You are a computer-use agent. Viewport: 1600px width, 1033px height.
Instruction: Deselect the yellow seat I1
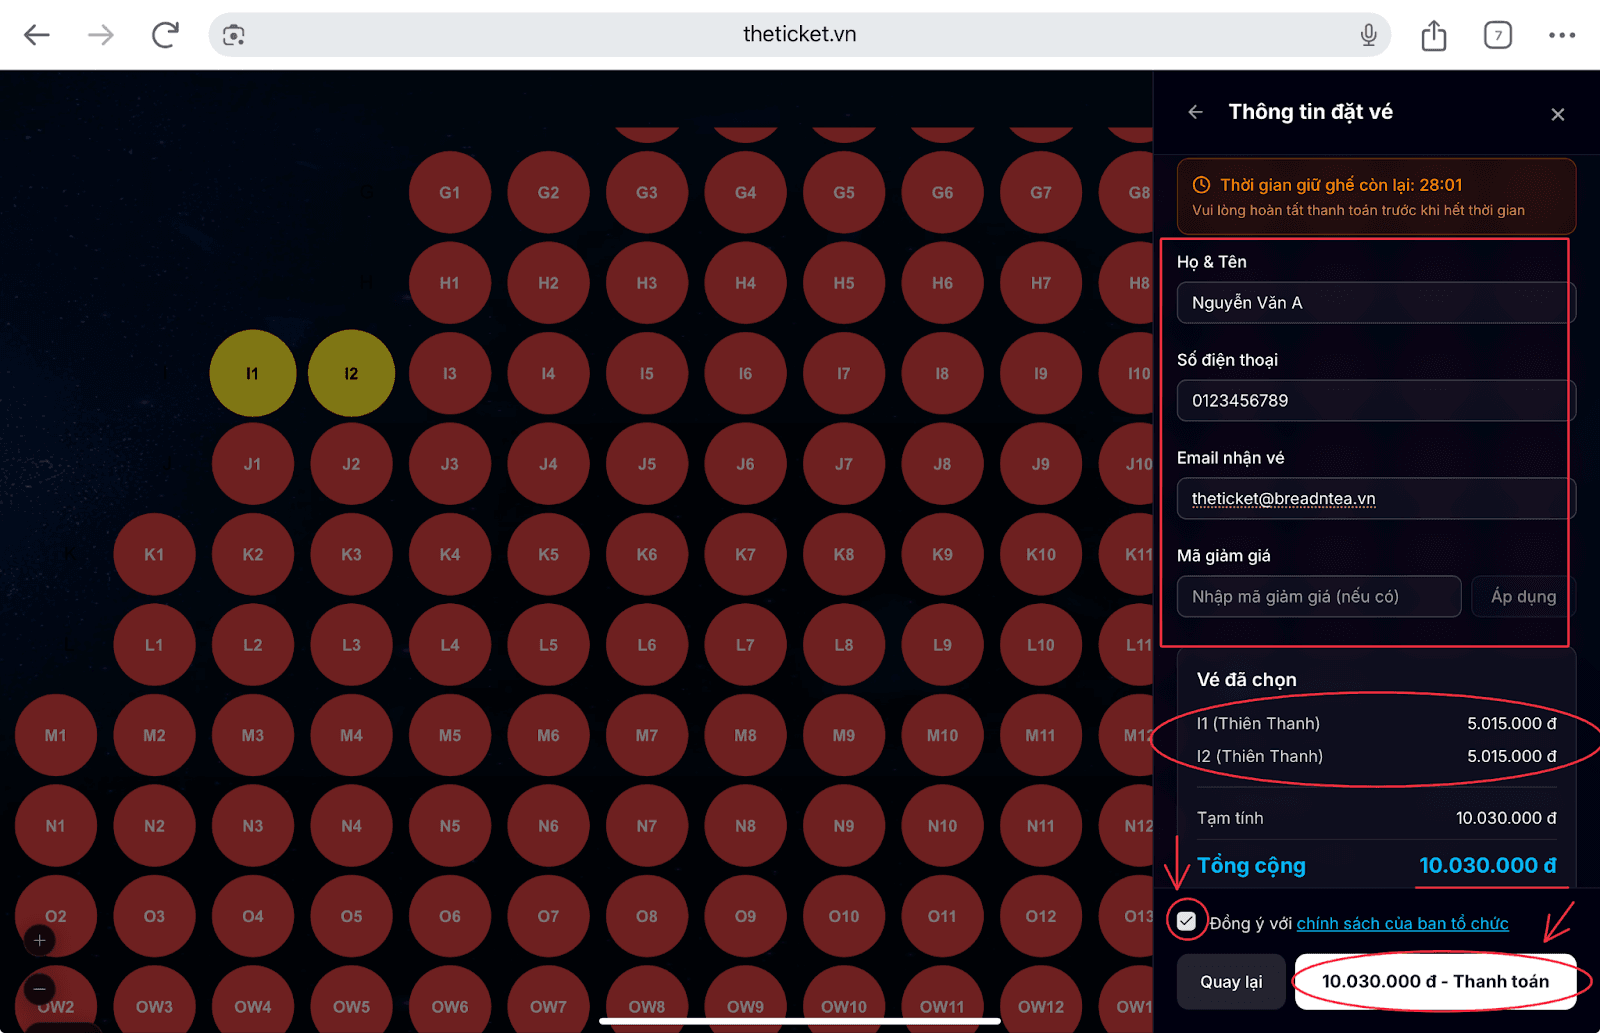(x=252, y=373)
